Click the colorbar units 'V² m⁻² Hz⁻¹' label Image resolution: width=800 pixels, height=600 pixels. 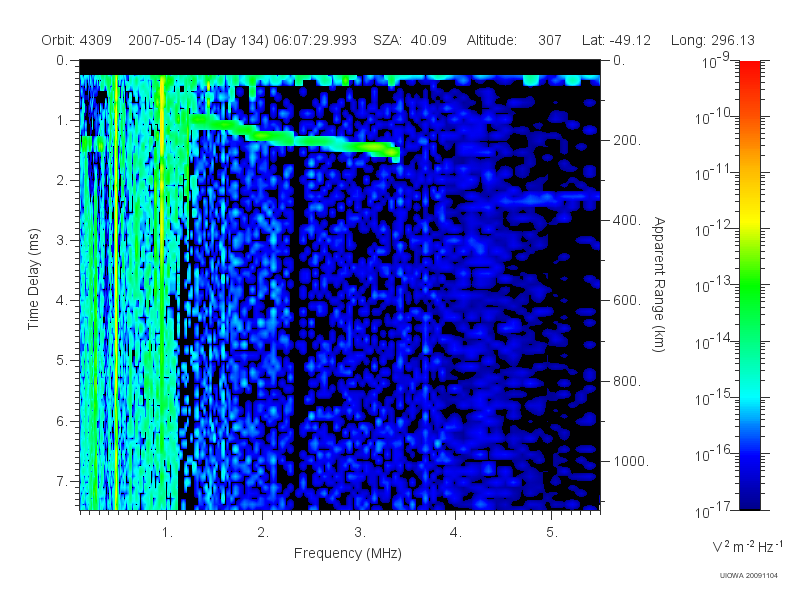pyautogui.click(x=747, y=546)
